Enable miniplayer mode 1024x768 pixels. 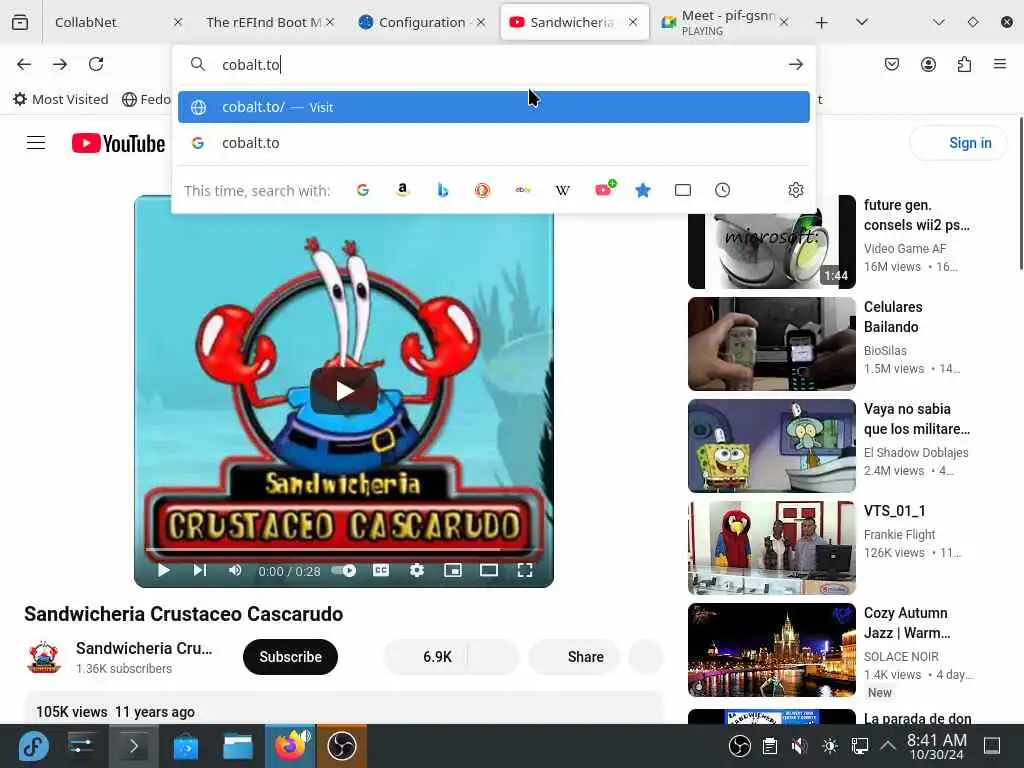tap(453, 571)
